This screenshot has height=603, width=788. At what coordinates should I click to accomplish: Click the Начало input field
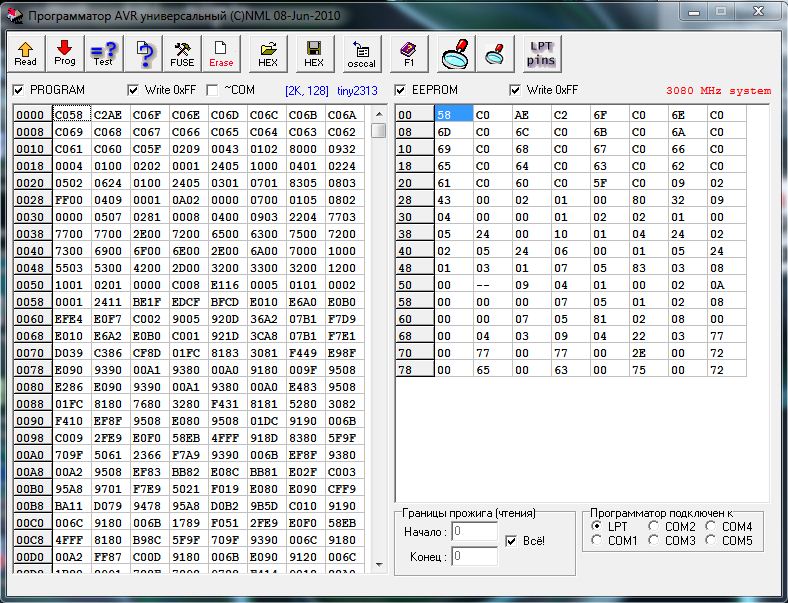click(474, 531)
